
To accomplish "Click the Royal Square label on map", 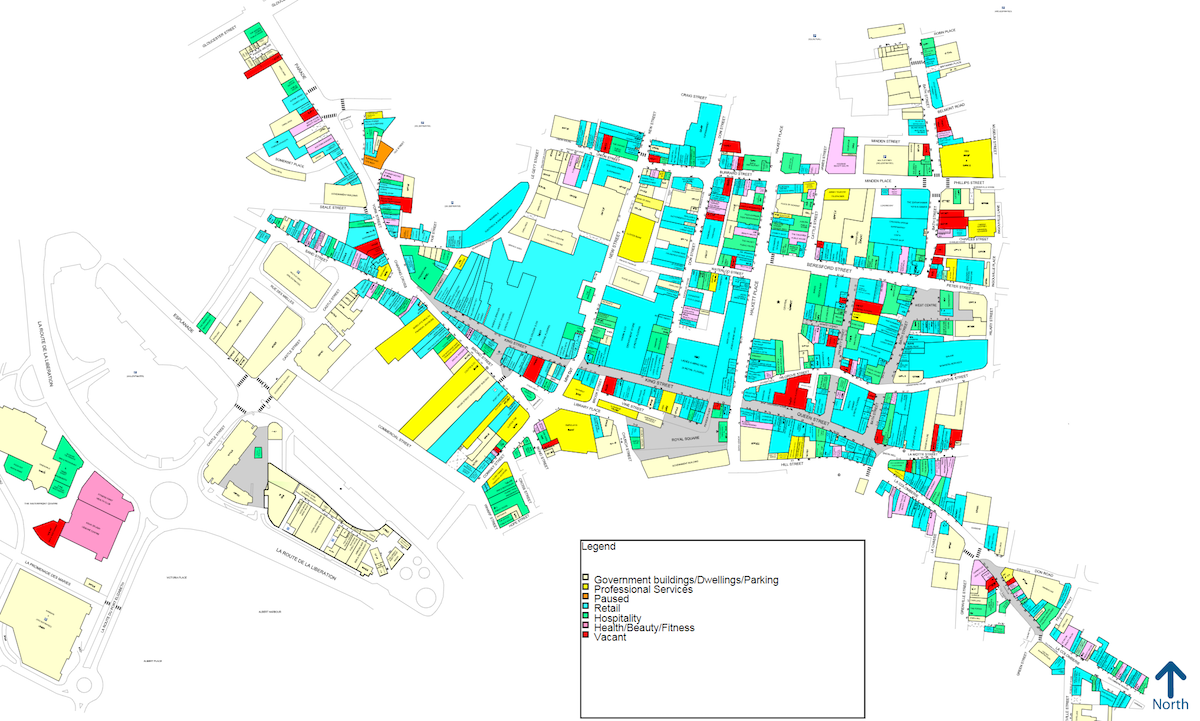I will [x=686, y=439].
